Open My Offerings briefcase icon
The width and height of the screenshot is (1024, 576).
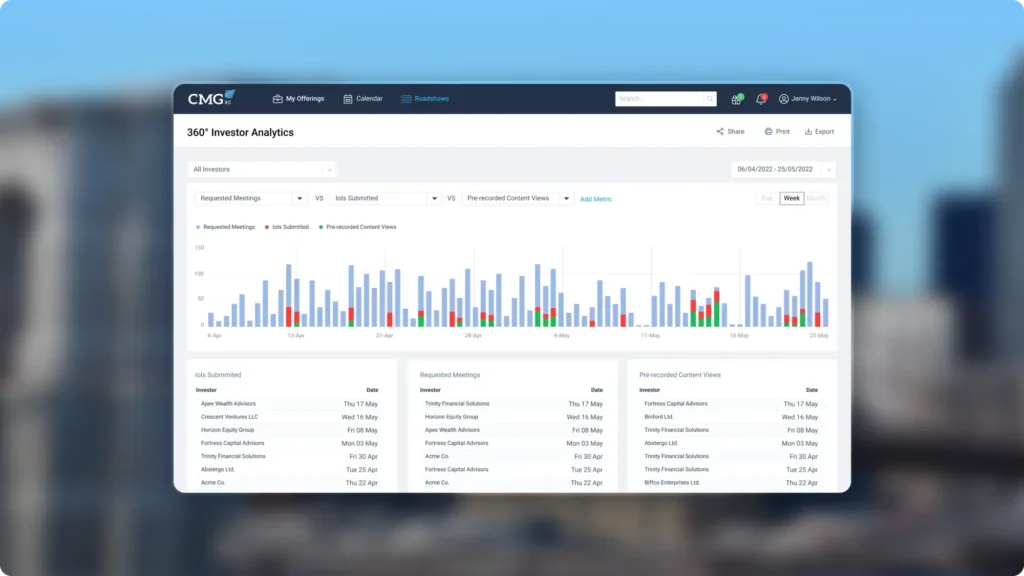click(x=277, y=99)
